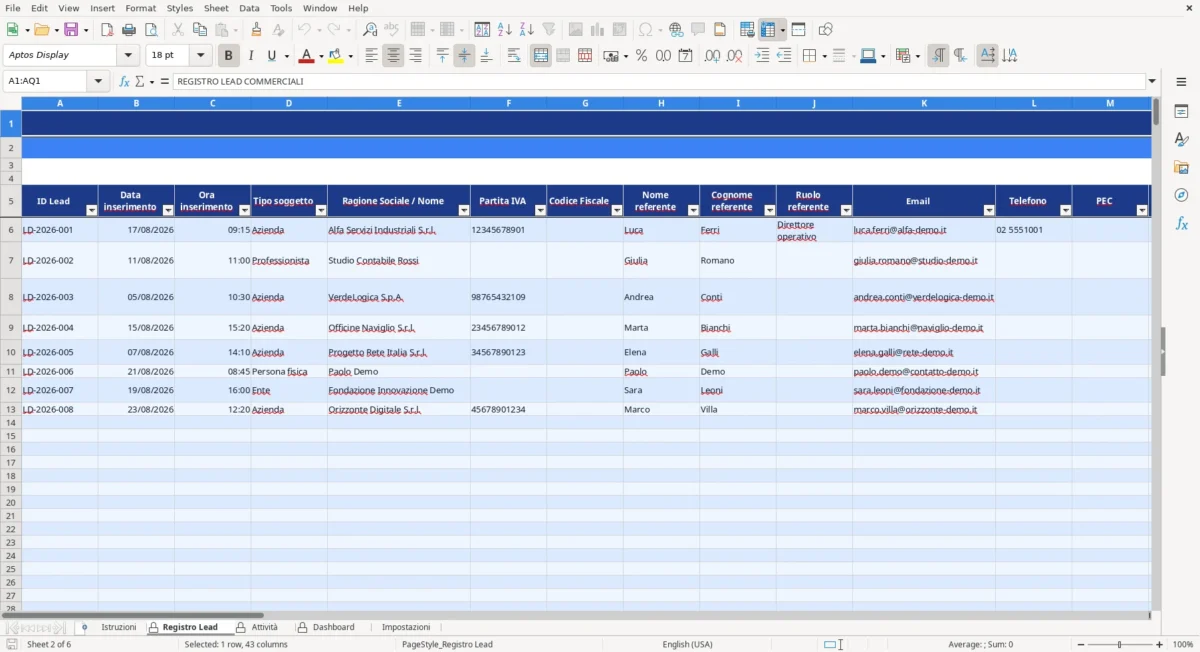Screen dimensions: 1200x652
Task: Open Find and Replace tool
Action: (x=370, y=30)
